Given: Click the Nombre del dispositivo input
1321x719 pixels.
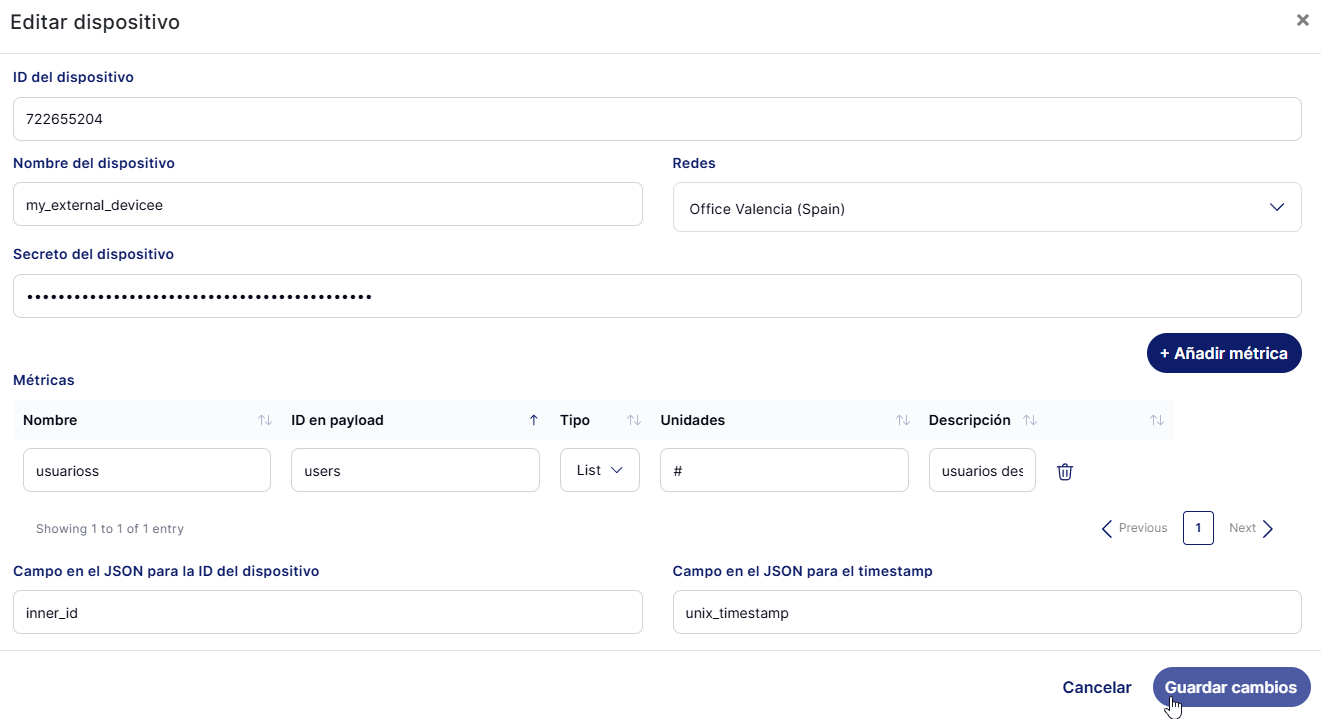Looking at the screenshot, I should click(327, 204).
